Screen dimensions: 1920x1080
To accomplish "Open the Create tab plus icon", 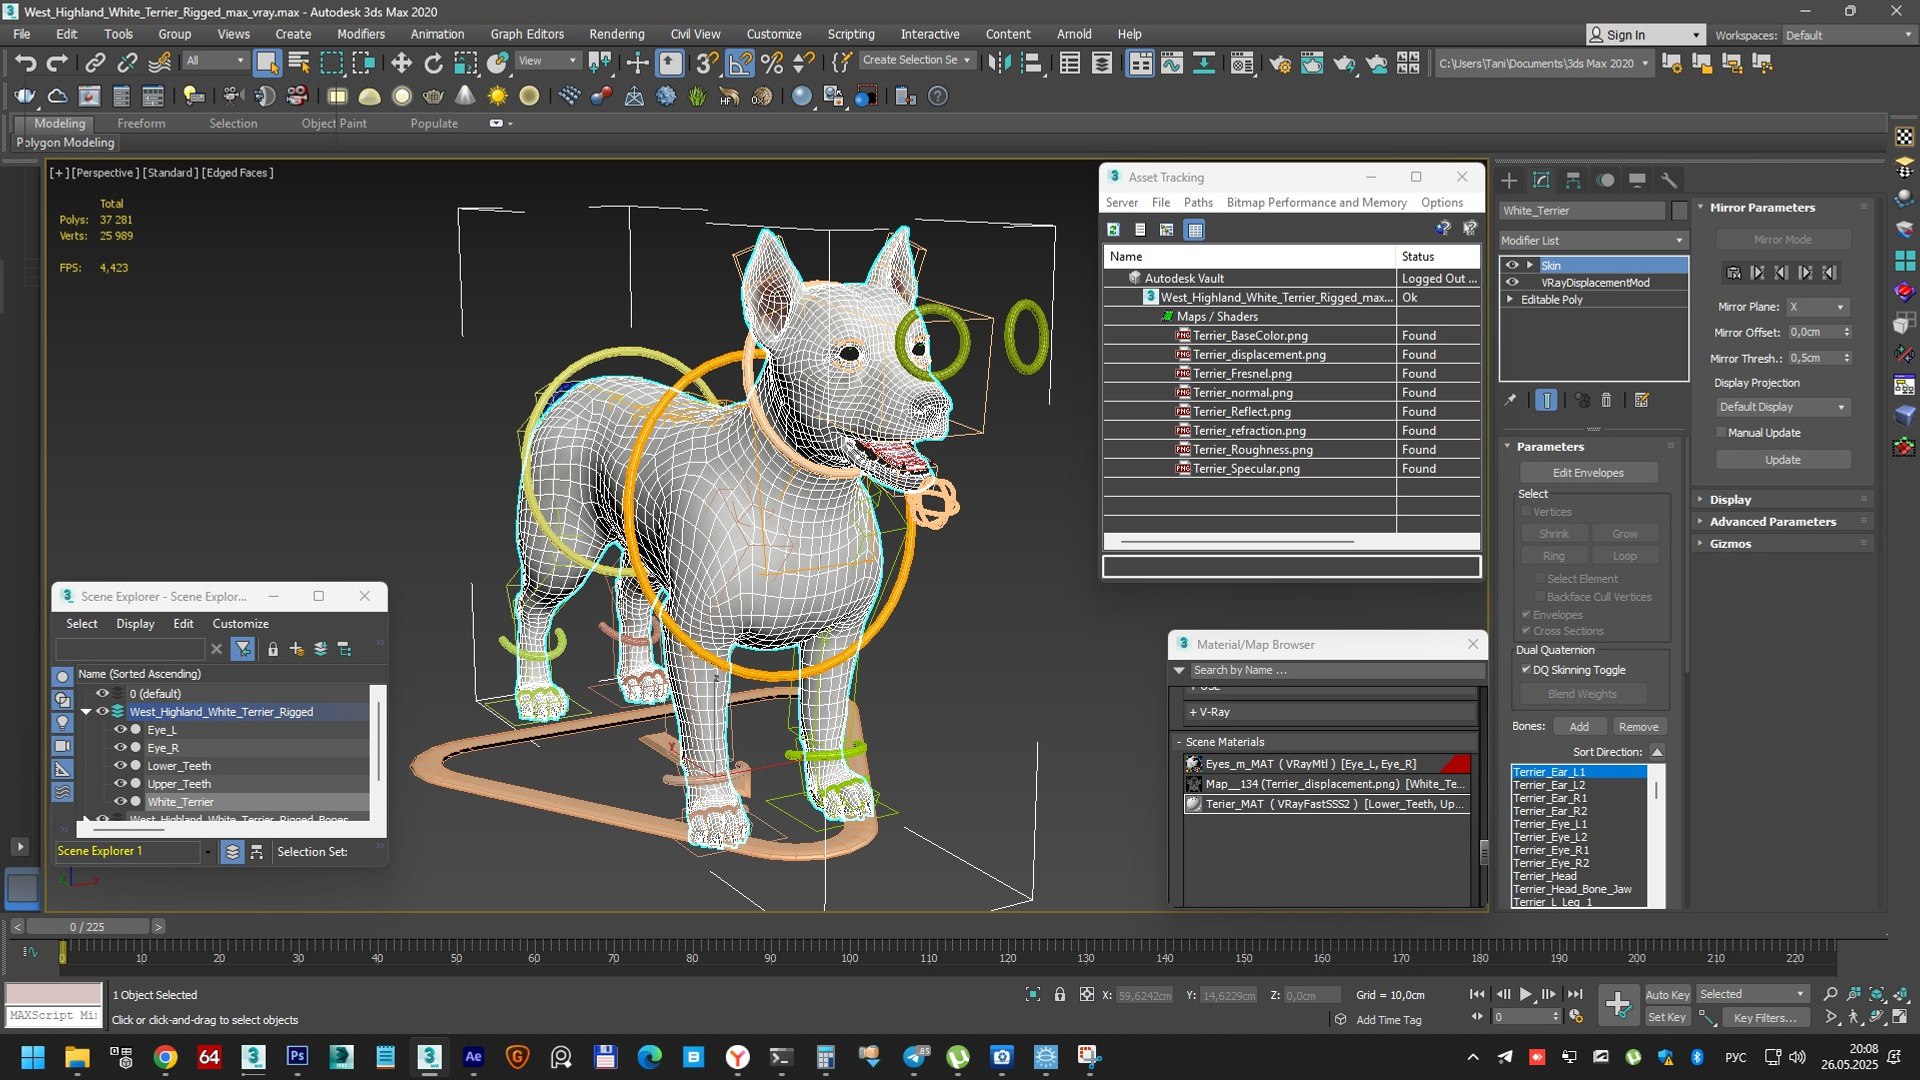I will (1509, 180).
